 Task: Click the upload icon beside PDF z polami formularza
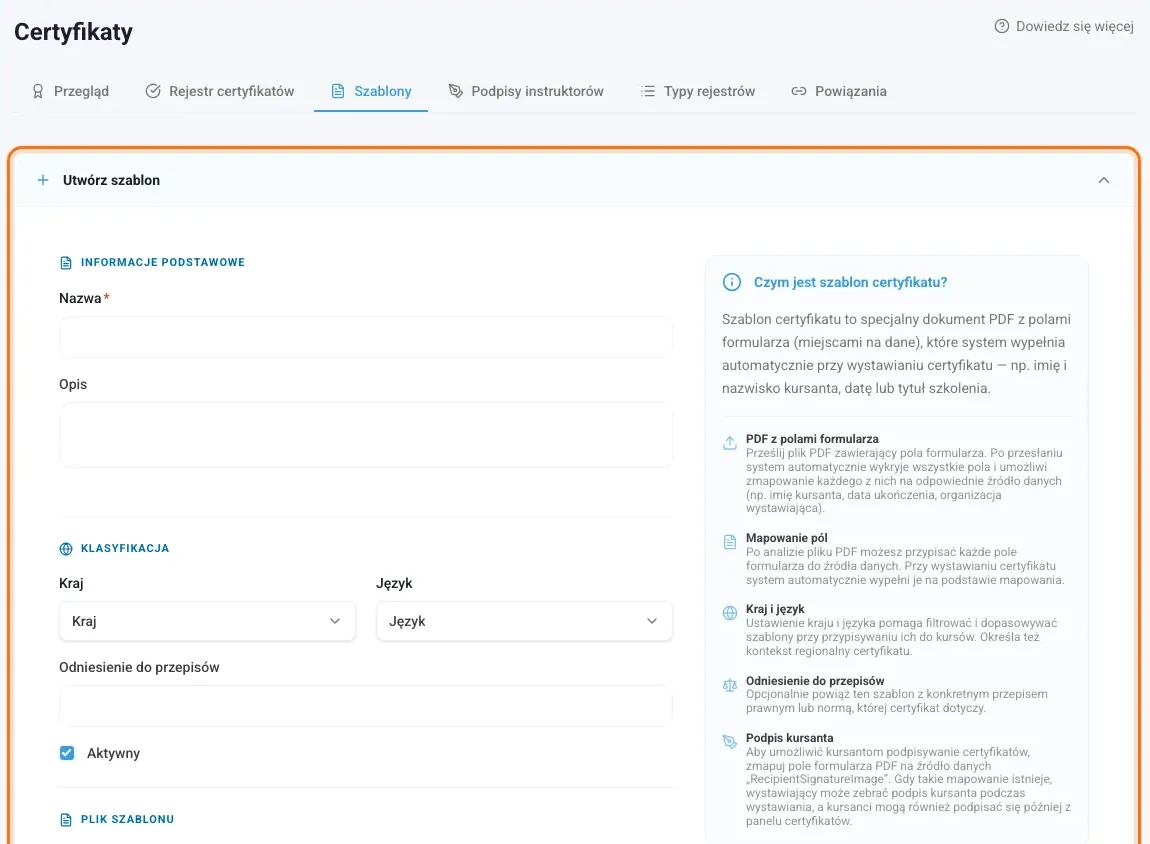tap(730, 443)
